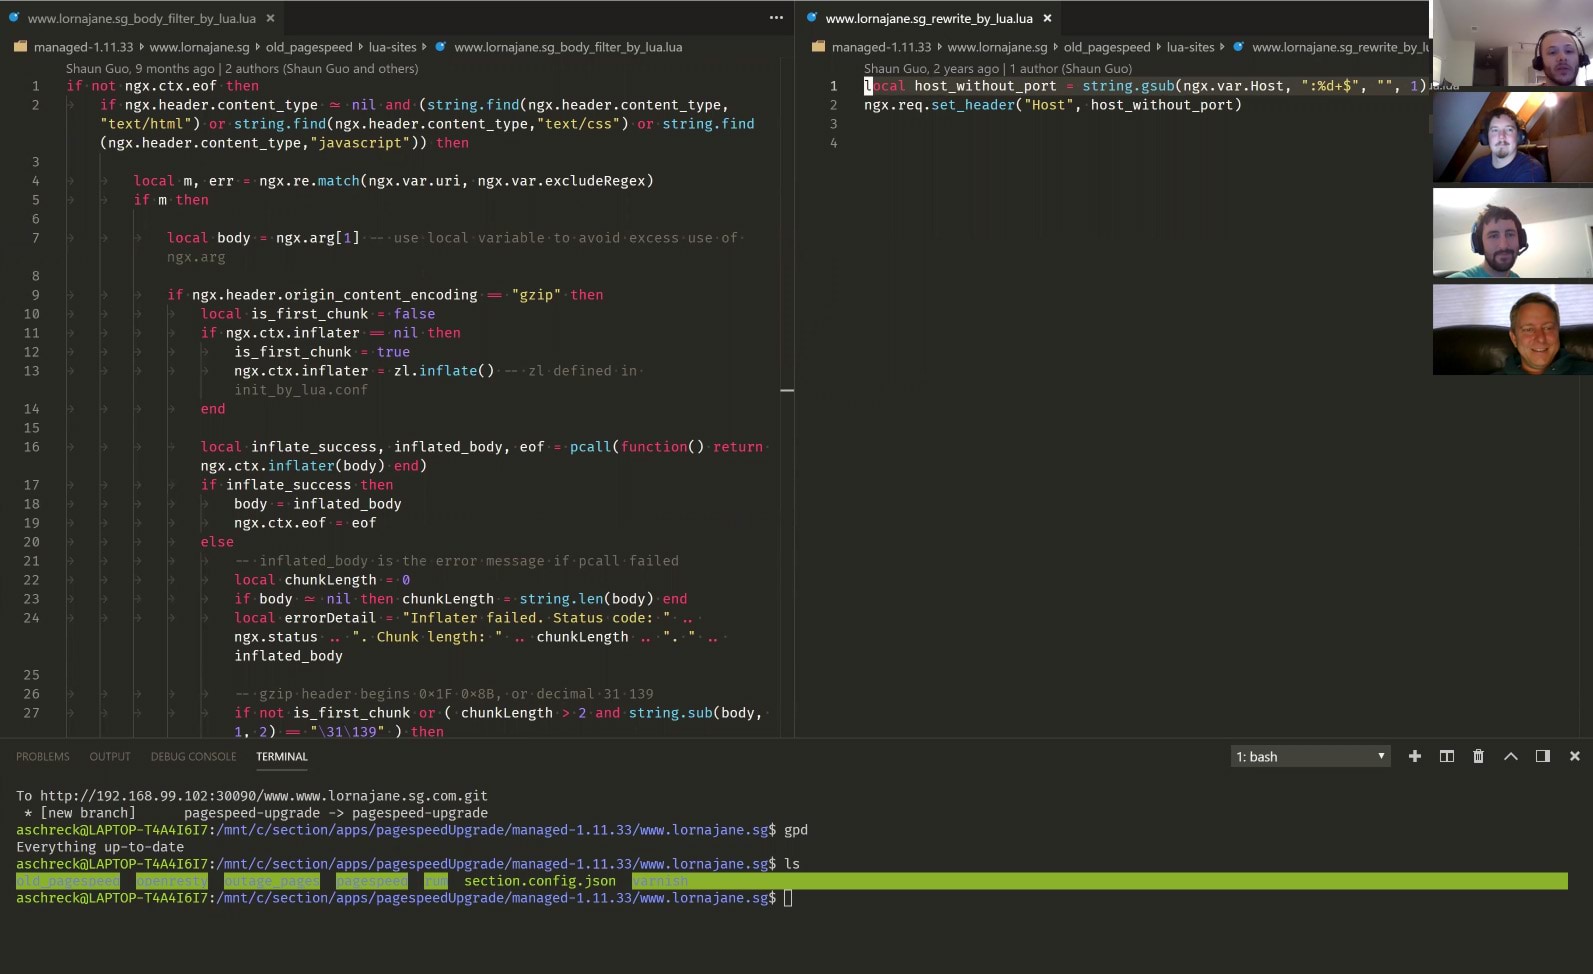Place cursor on 'local chunkLength = 0' line

pyautogui.click(x=322, y=580)
